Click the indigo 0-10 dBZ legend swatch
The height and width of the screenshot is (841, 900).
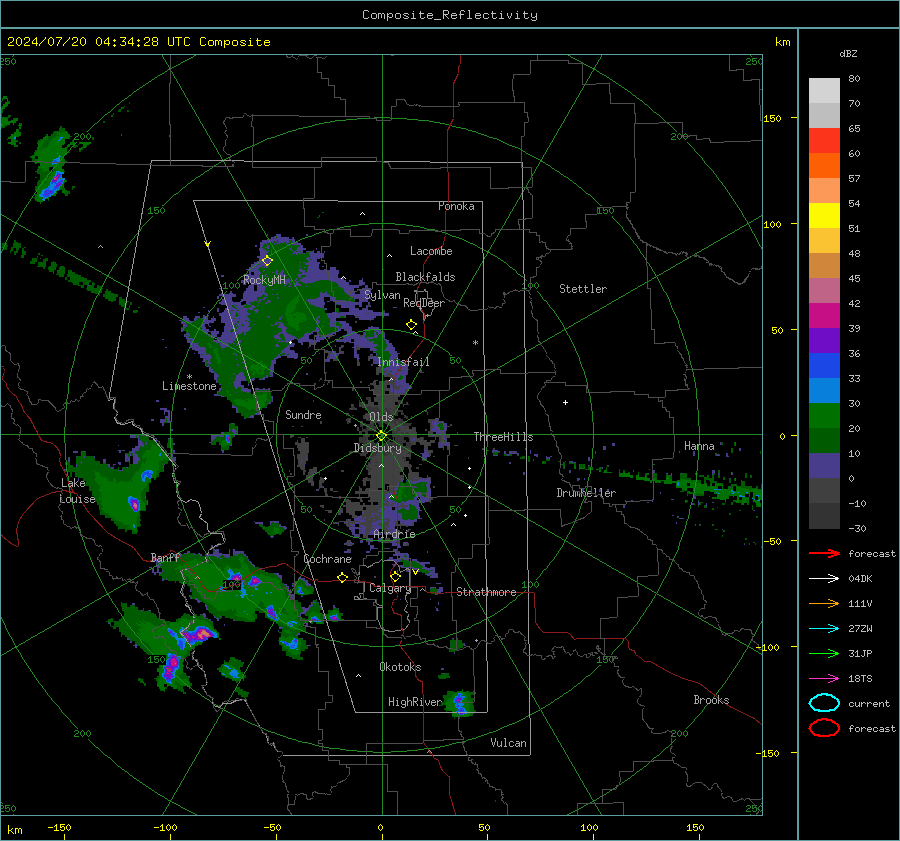coord(824,466)
